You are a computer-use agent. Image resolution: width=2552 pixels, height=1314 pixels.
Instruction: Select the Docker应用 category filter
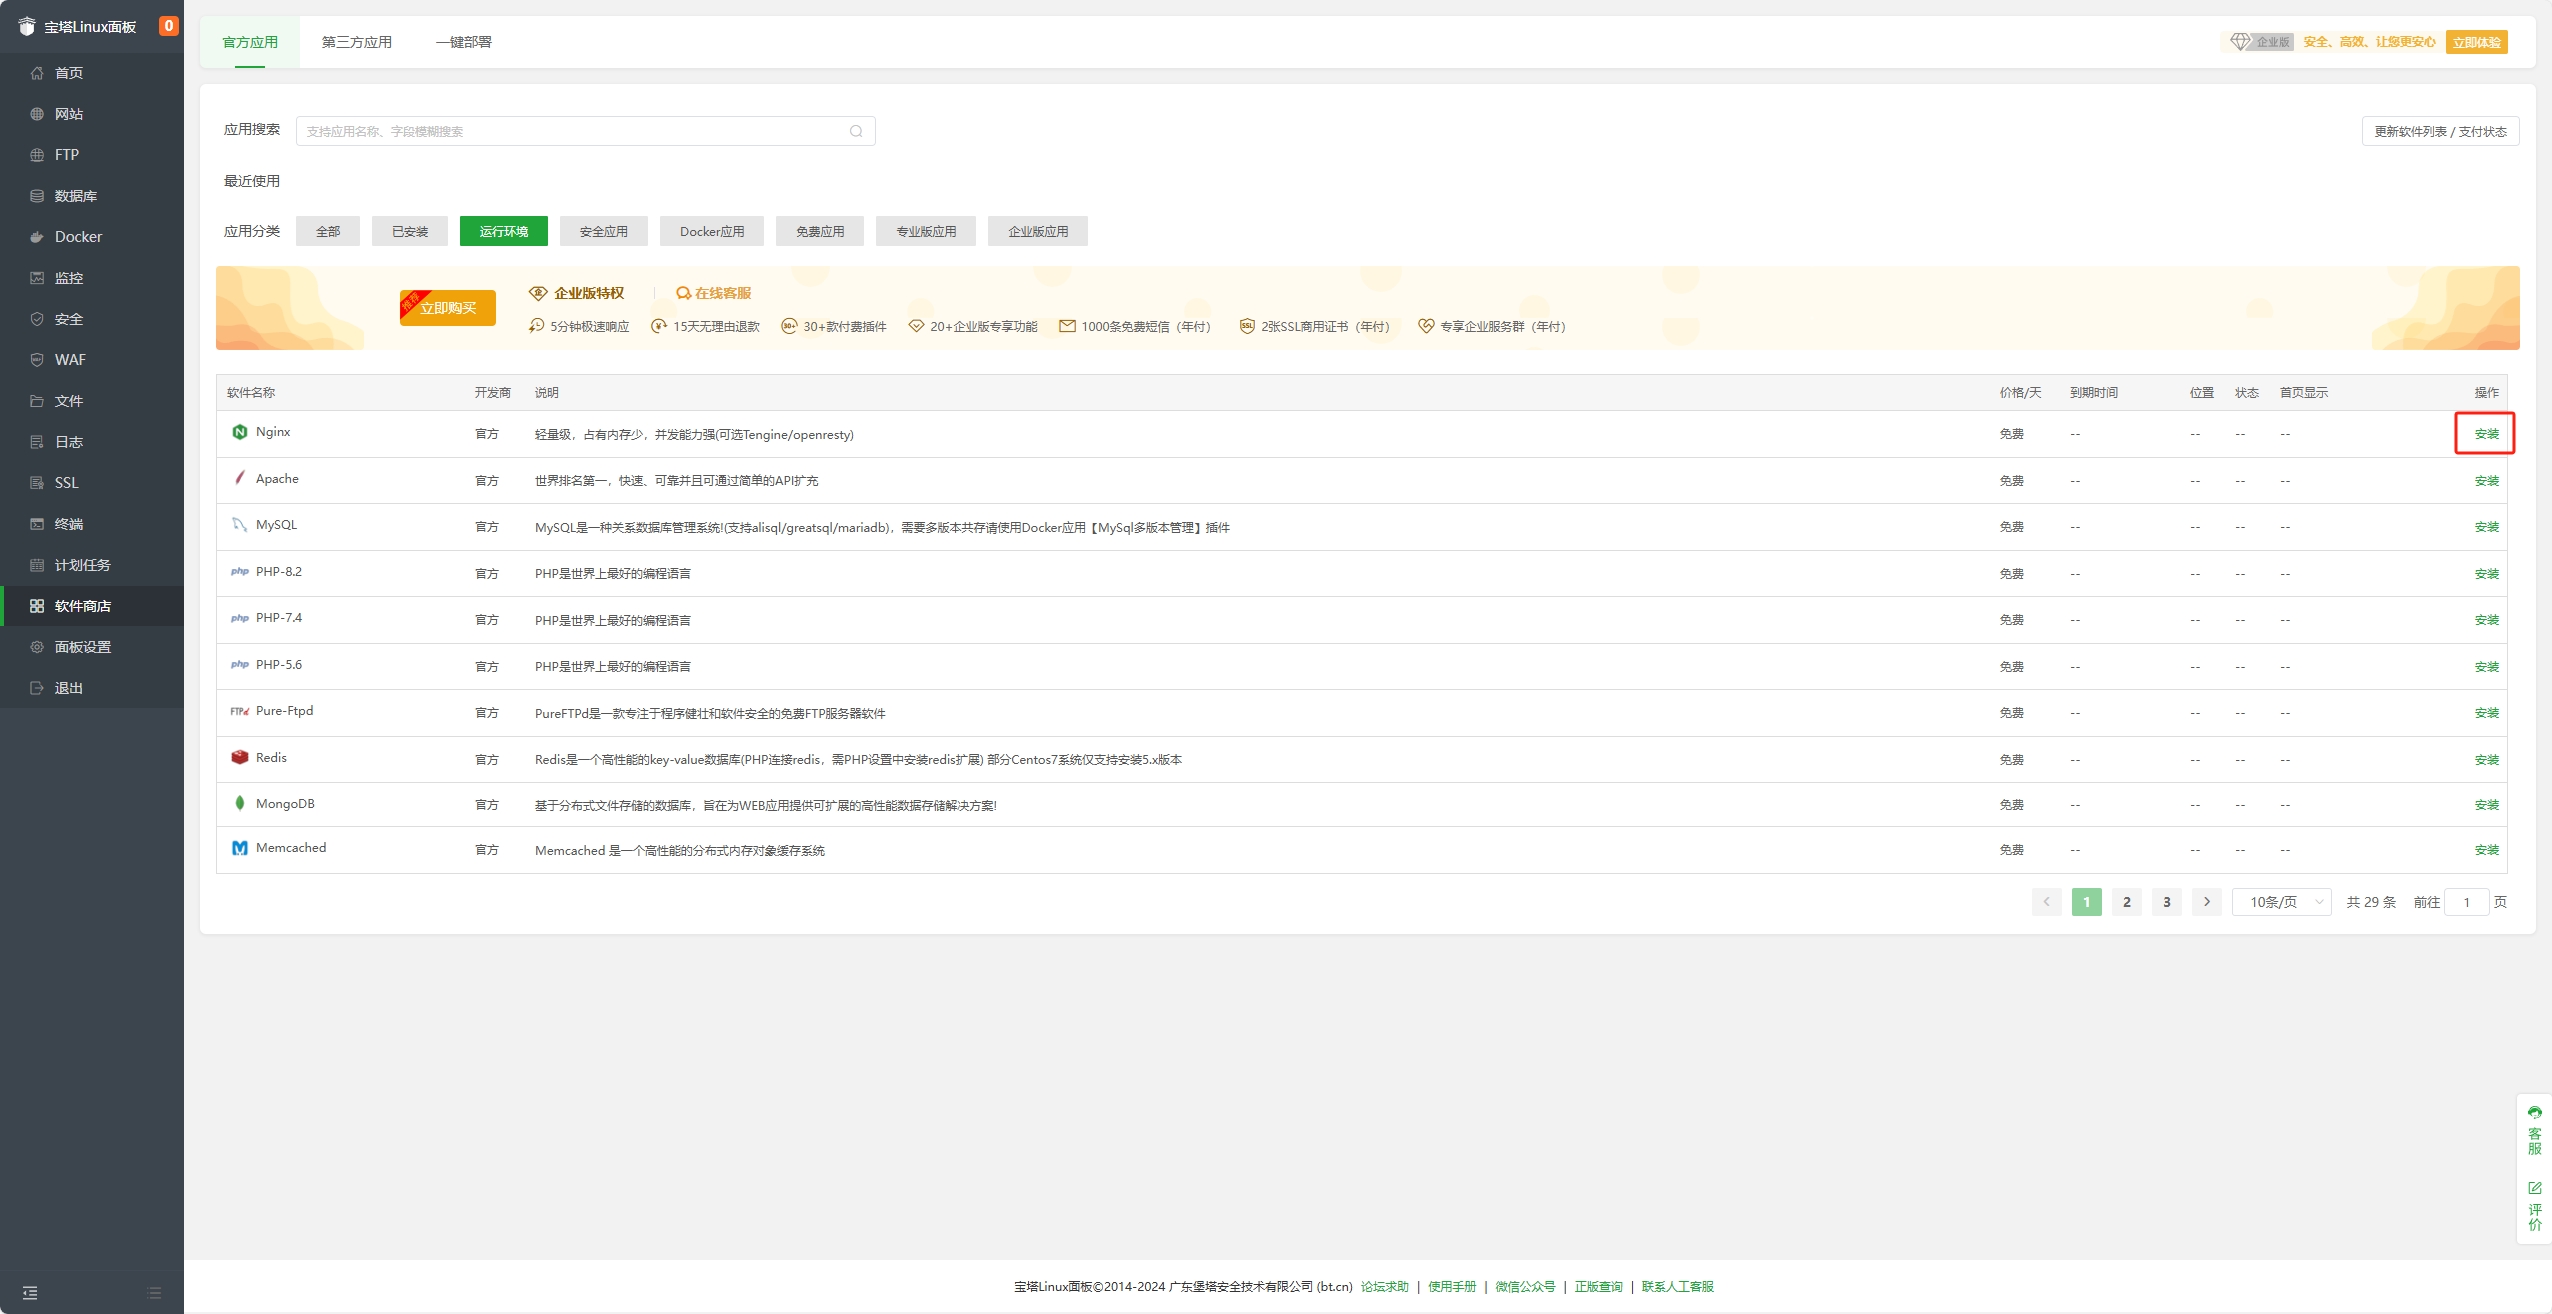[x=712, y=231]
